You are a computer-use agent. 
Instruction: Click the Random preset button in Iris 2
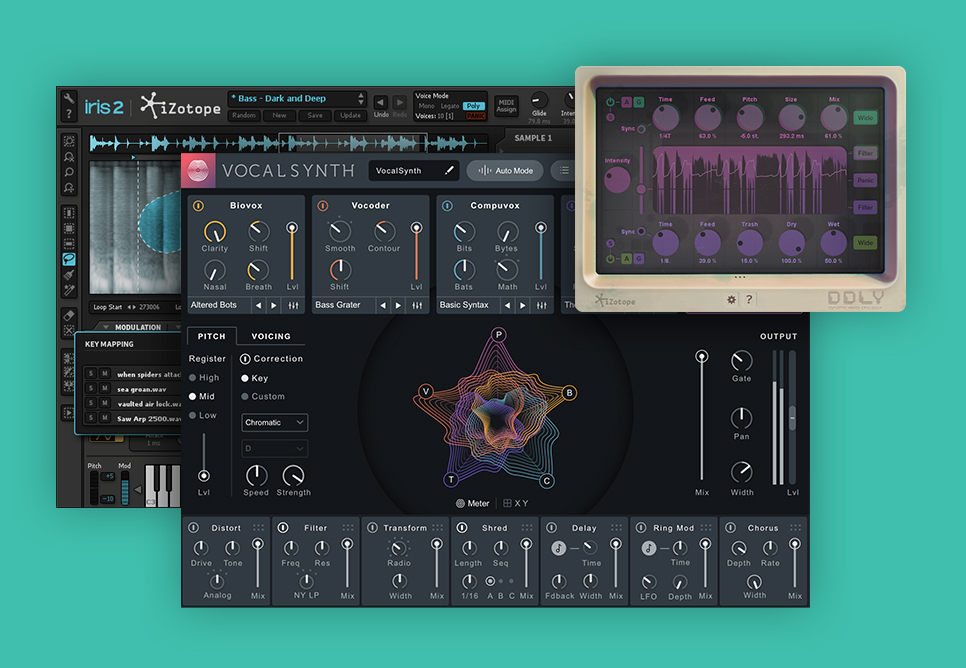(244, 115)
